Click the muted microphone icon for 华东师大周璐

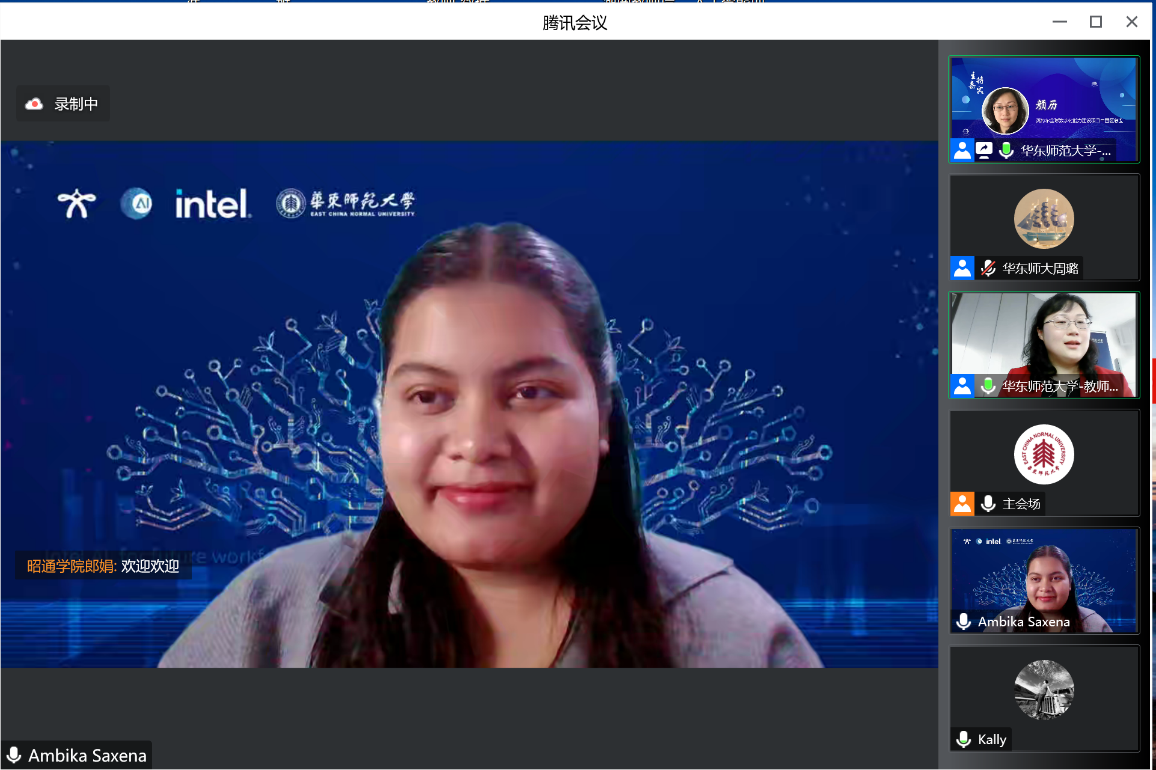(x=988, y=268)
